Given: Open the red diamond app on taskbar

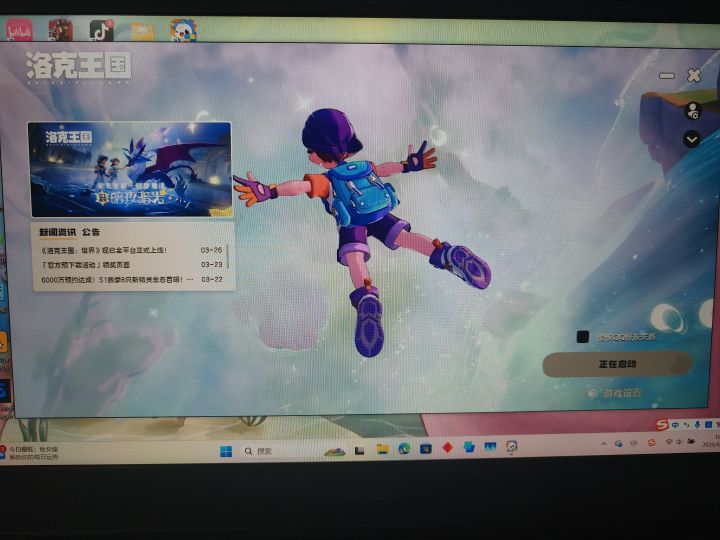Looking at the screenshot, I should tap(448, 448).
